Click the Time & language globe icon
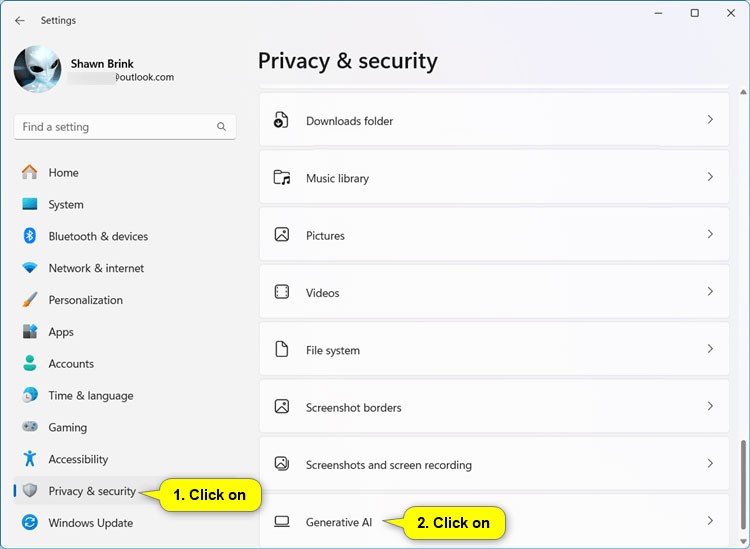750x549 pixels. point(30,395)
